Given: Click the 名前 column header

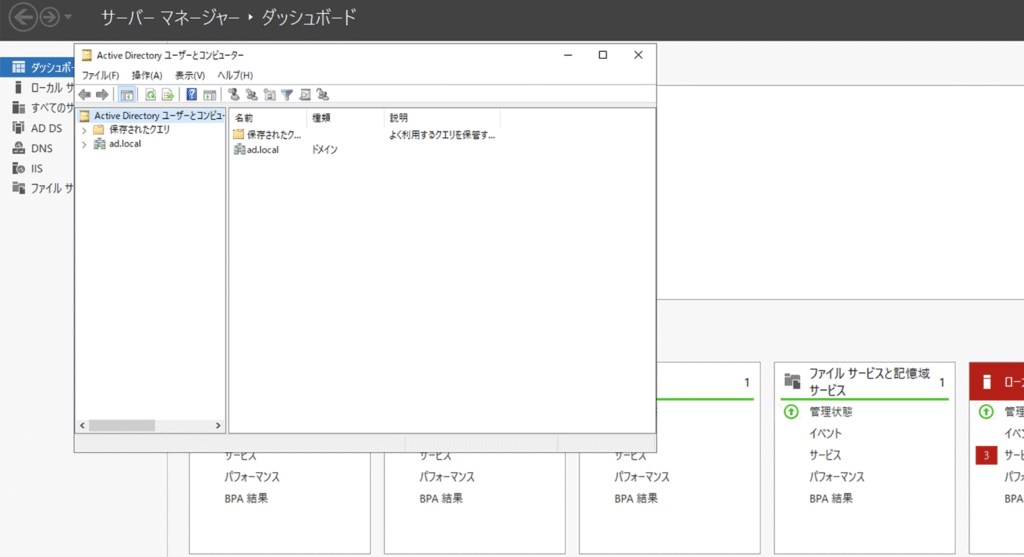Looking at the screenshot, I should (x=268, y=118).
